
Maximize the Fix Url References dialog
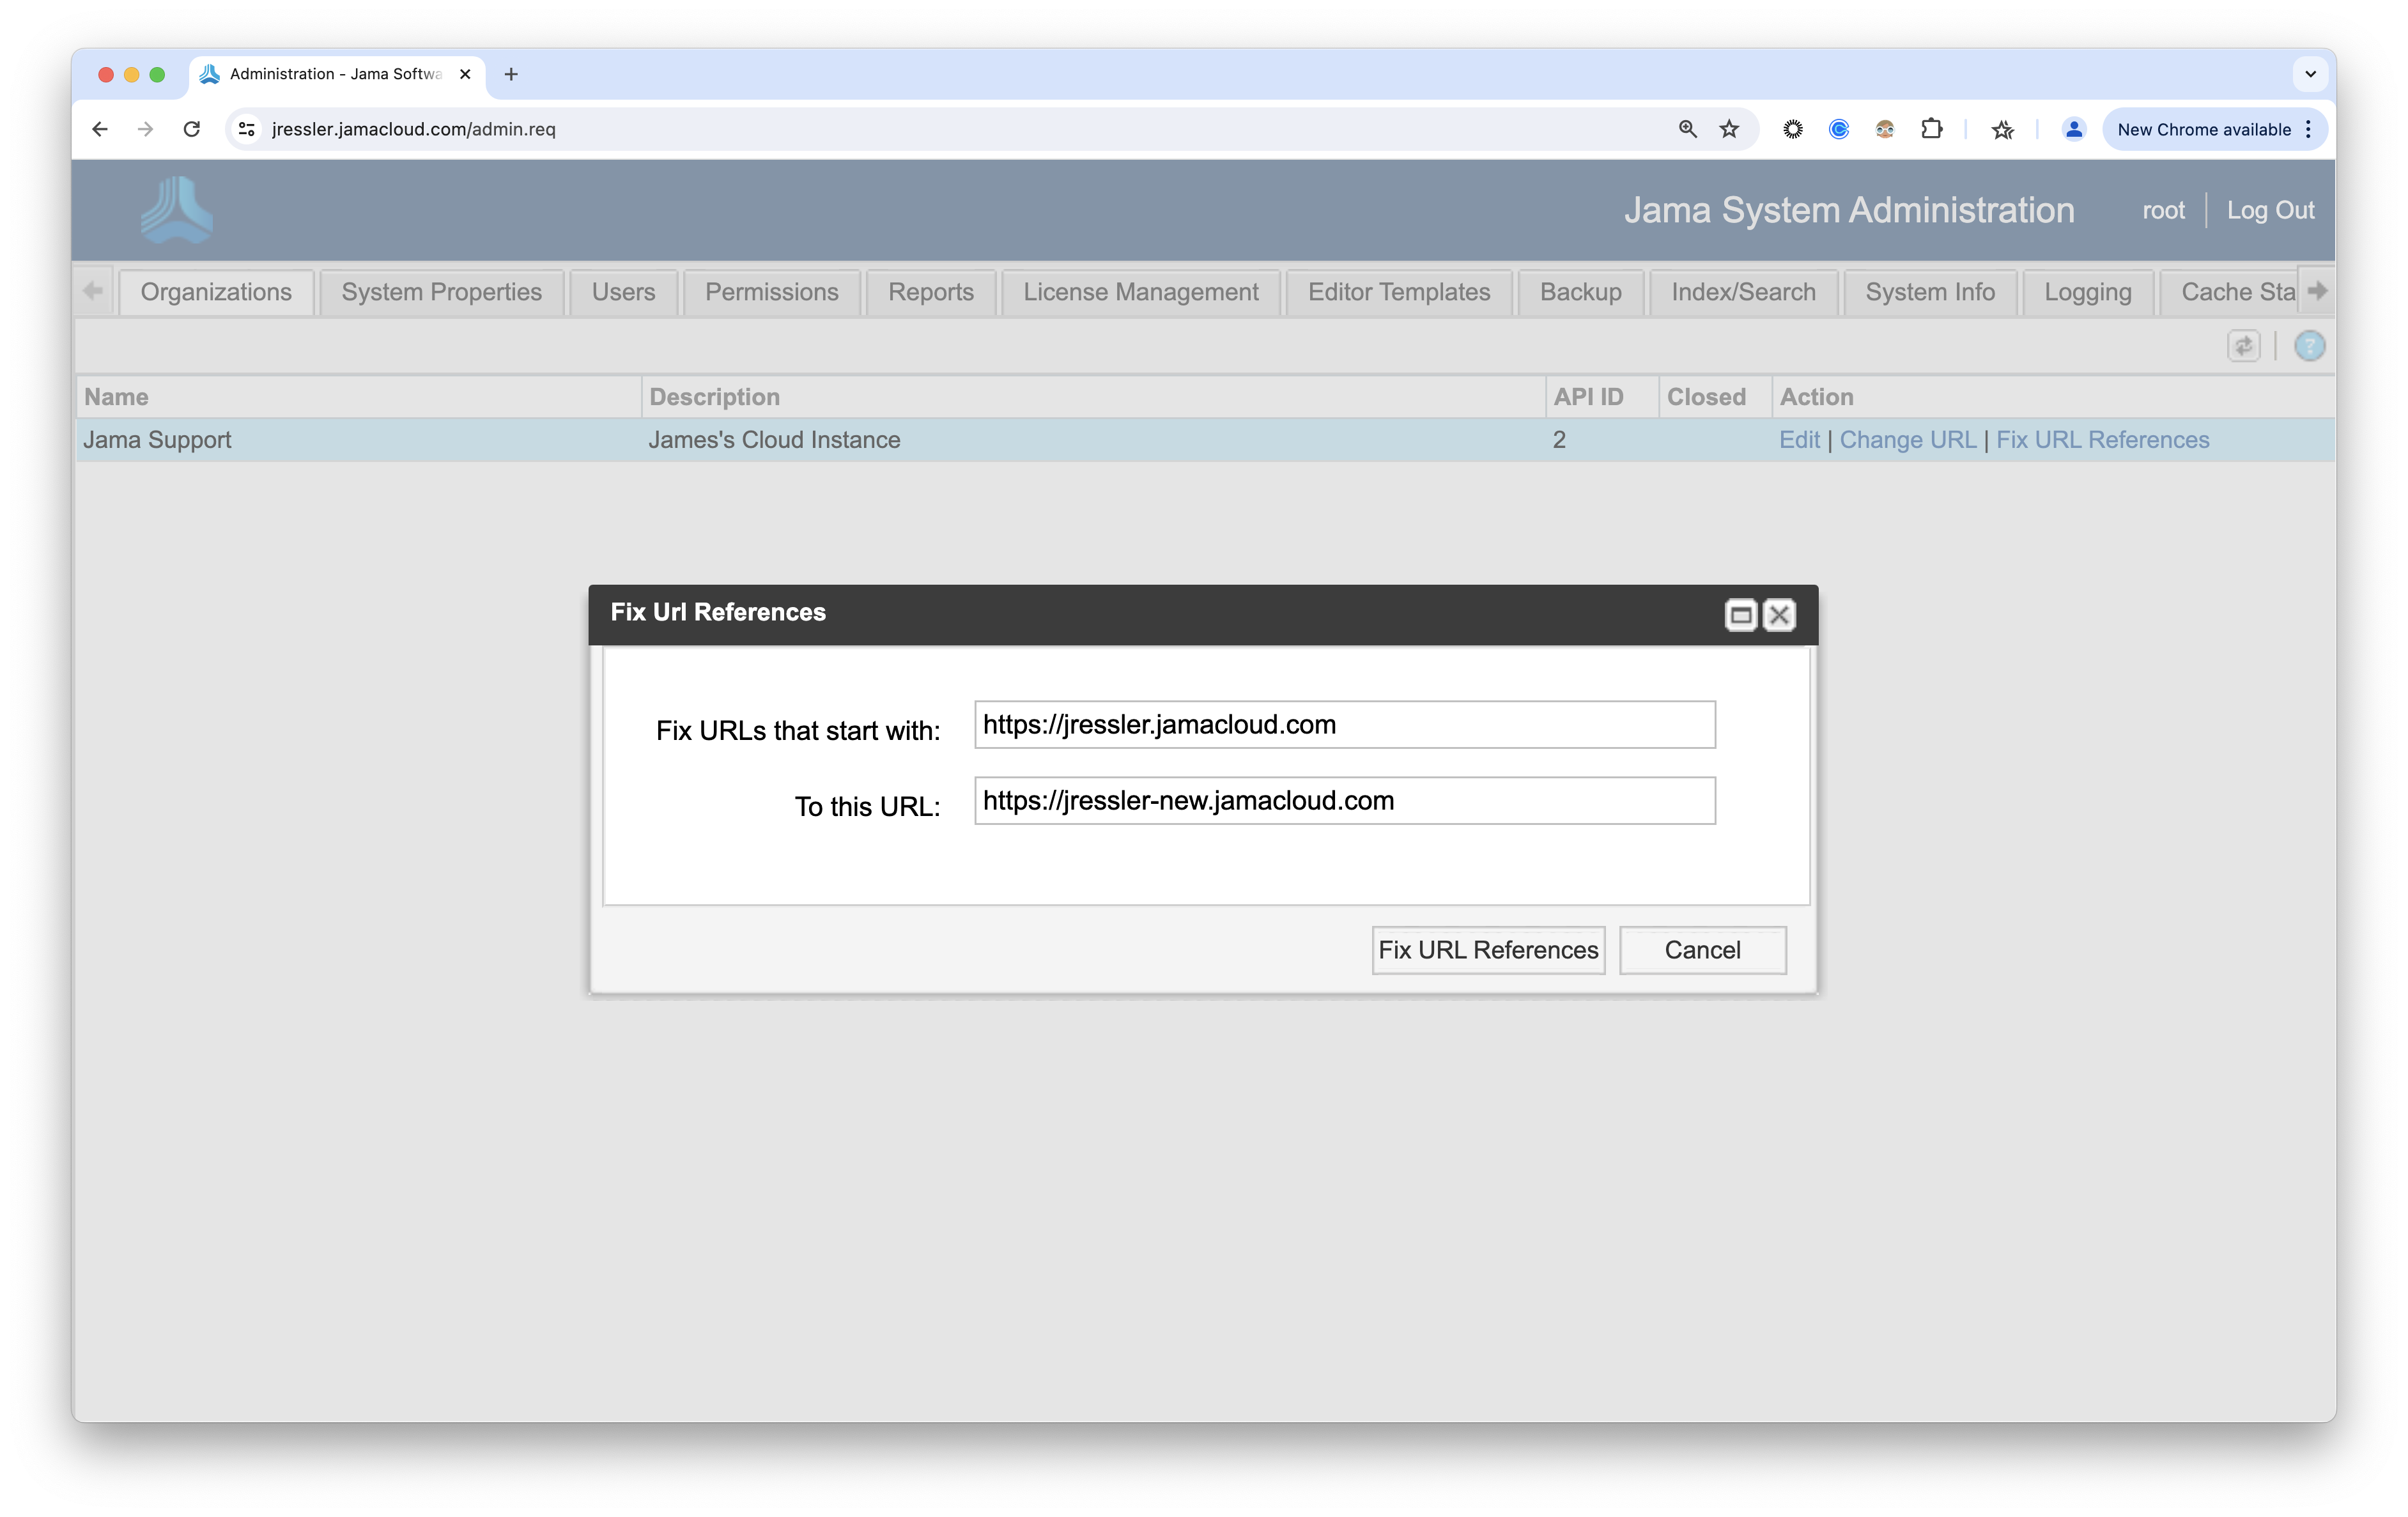[1740, 614]
